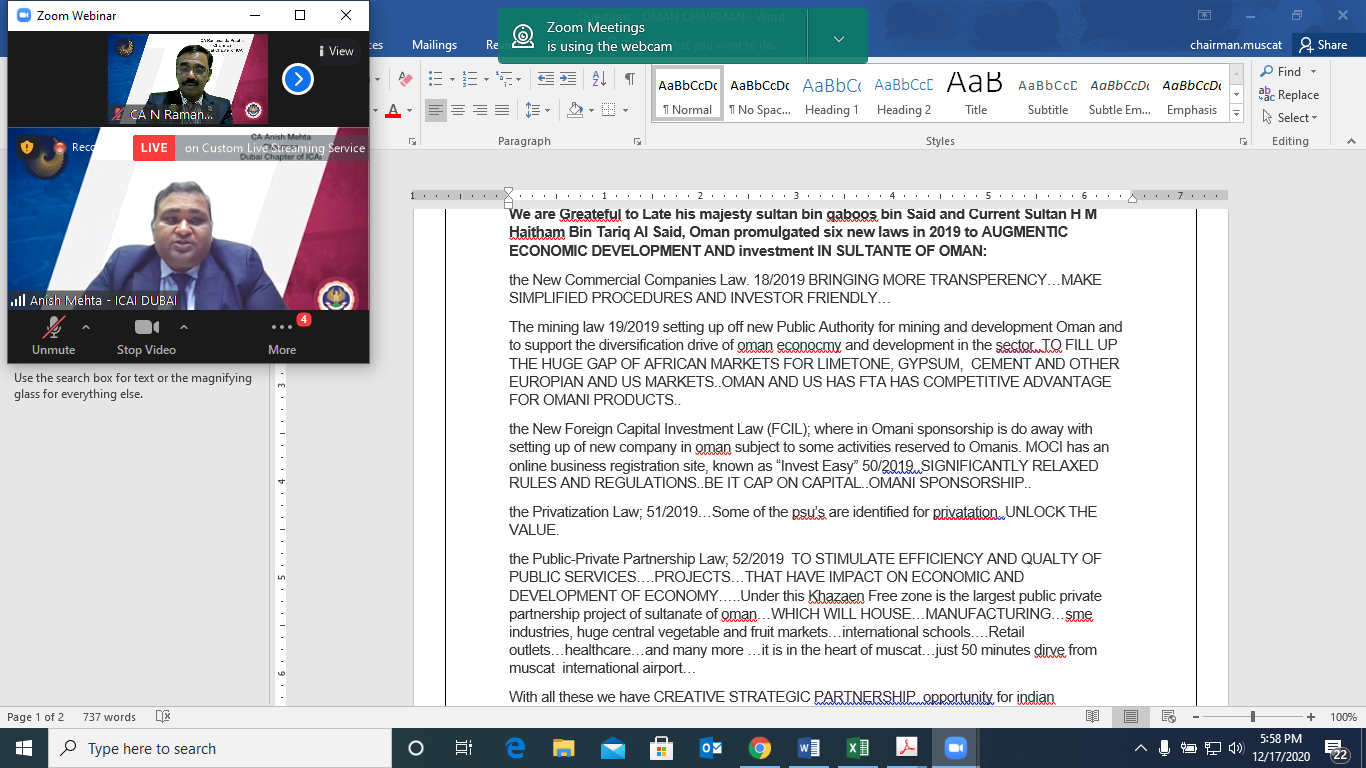
Task: Click the zoom slider in status bar
Action: 1253,717
